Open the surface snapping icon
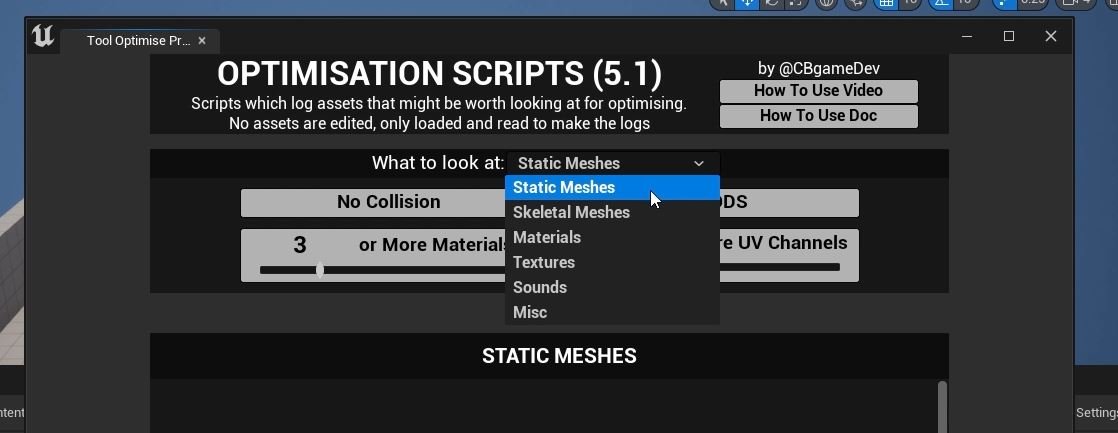1118x433 pixels. 855,3
